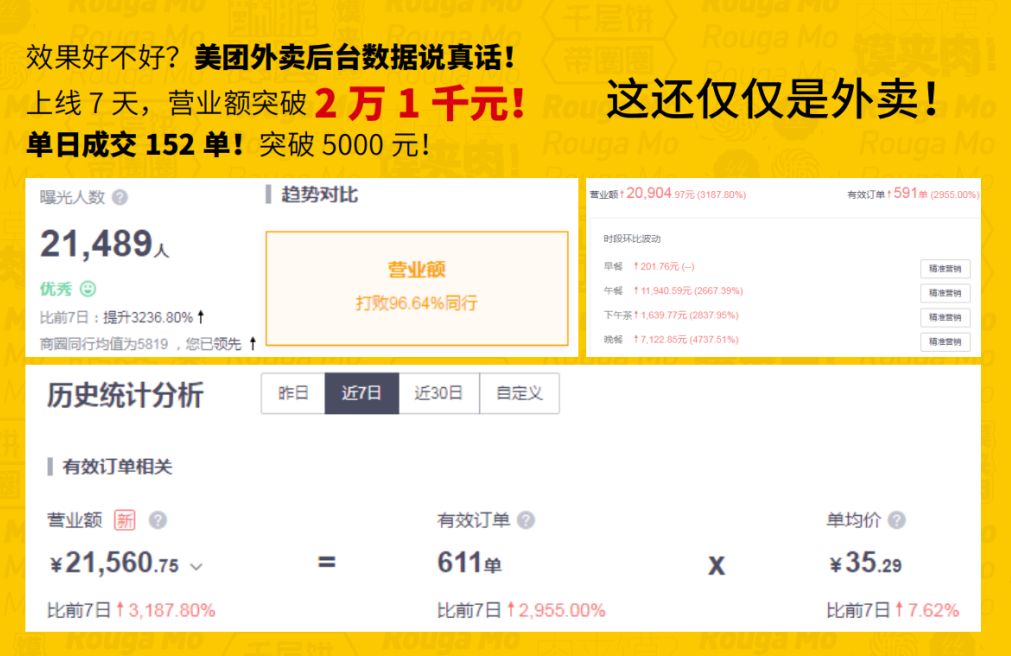Click the 营业额 打败96.64%同行 card
Screen dimensions: 1011x656
[x=417, y=288]
